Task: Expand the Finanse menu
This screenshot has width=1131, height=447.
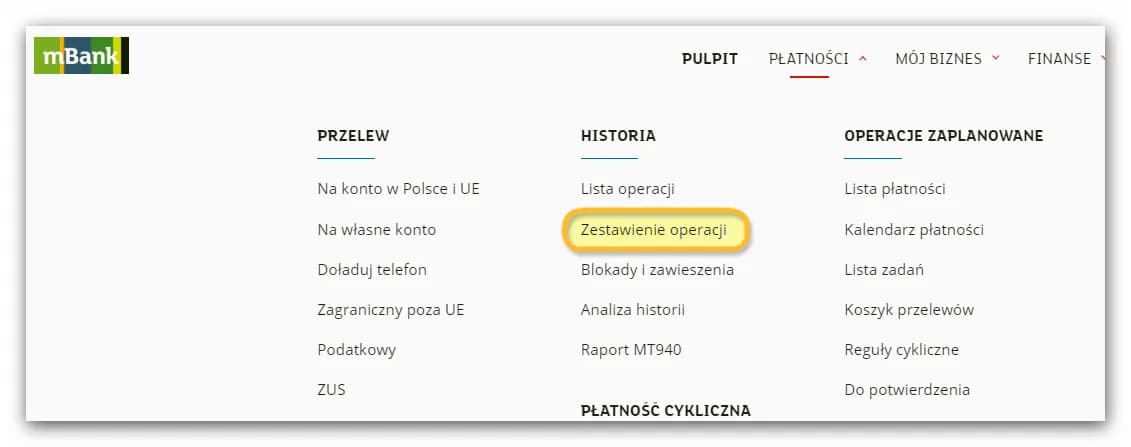Action: click(1060, 59)
